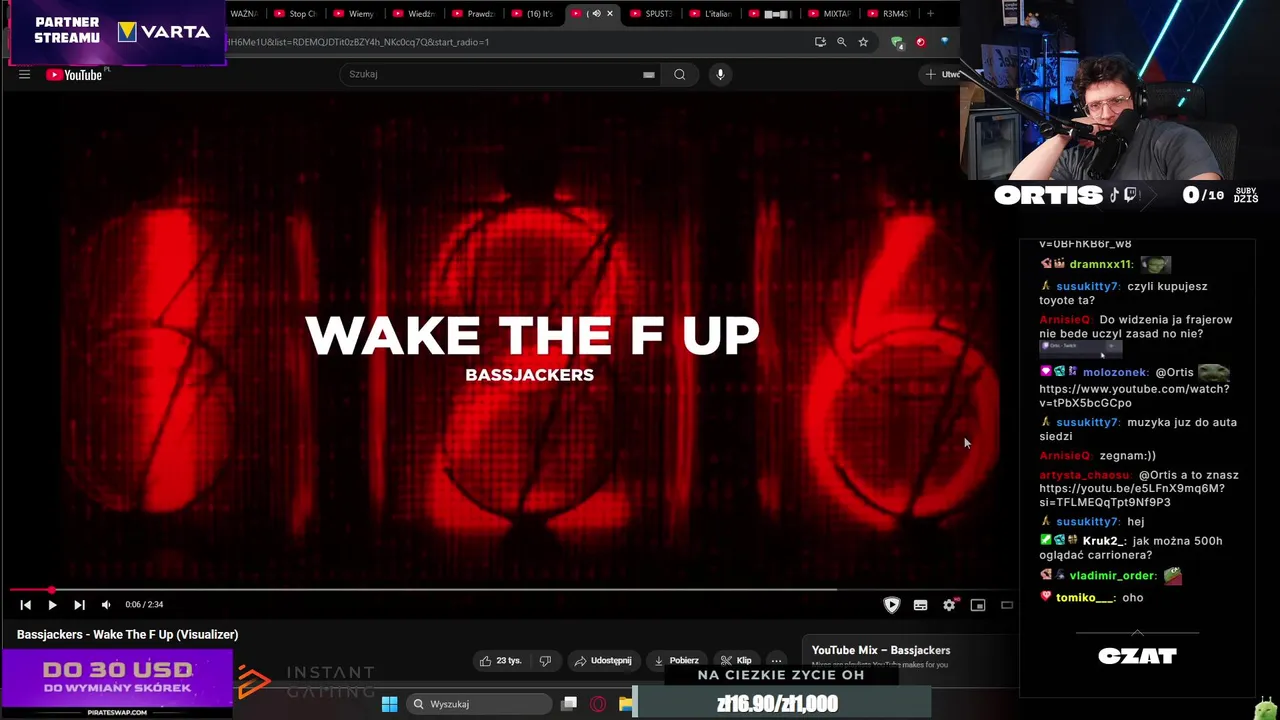Click the 0:06 / 2:34 time display
The height and width of the screenshot is (720, 1280).
coord(144,604)
